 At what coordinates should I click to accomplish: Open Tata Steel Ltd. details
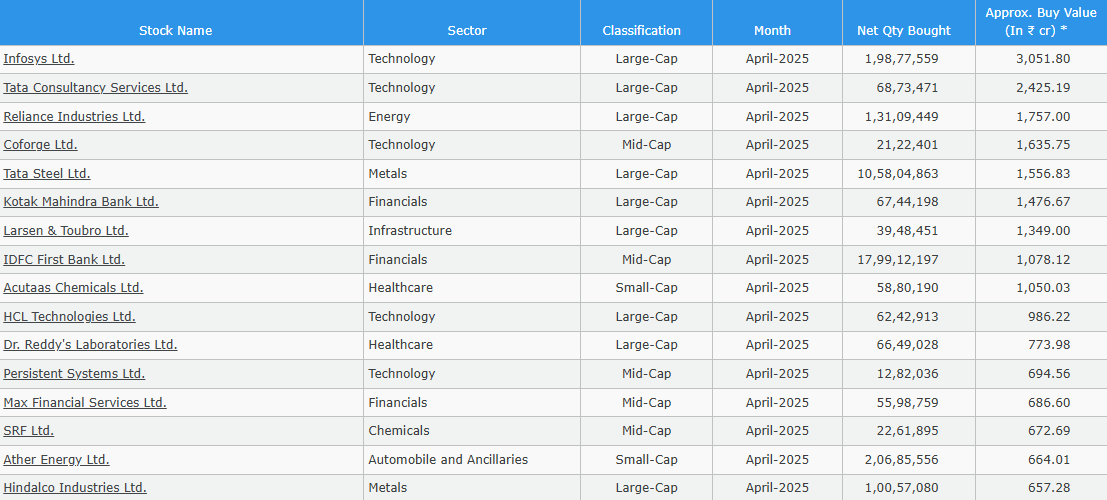47,174
